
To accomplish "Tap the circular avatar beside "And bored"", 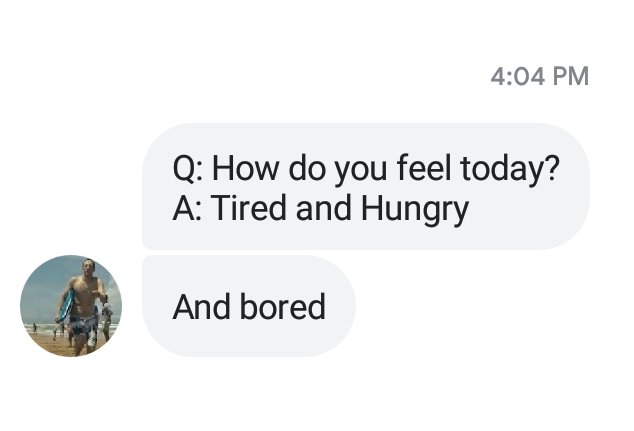I will pos(71,306).
